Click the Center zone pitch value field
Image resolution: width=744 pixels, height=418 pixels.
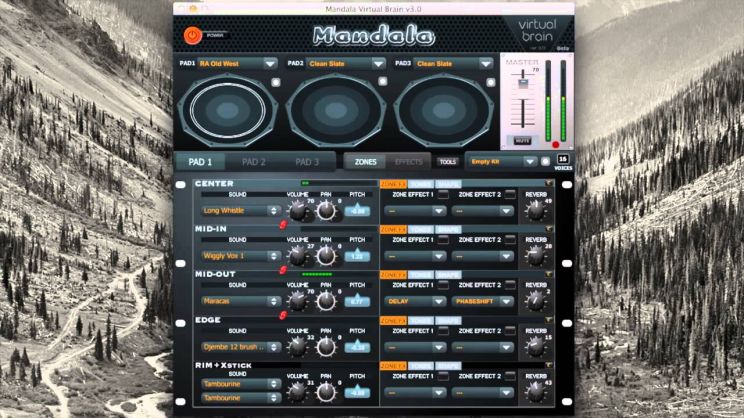click(x=357, y=211)
